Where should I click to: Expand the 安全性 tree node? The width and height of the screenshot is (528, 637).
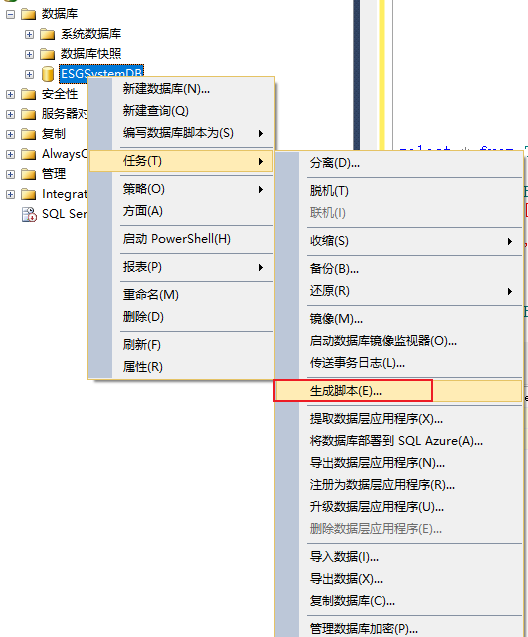coord(11,95)
